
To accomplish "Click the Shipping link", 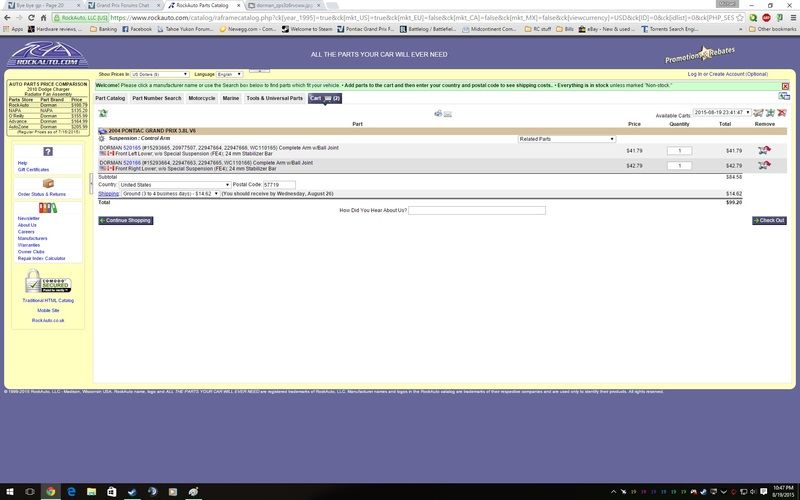I will click(x=108, y=194).
